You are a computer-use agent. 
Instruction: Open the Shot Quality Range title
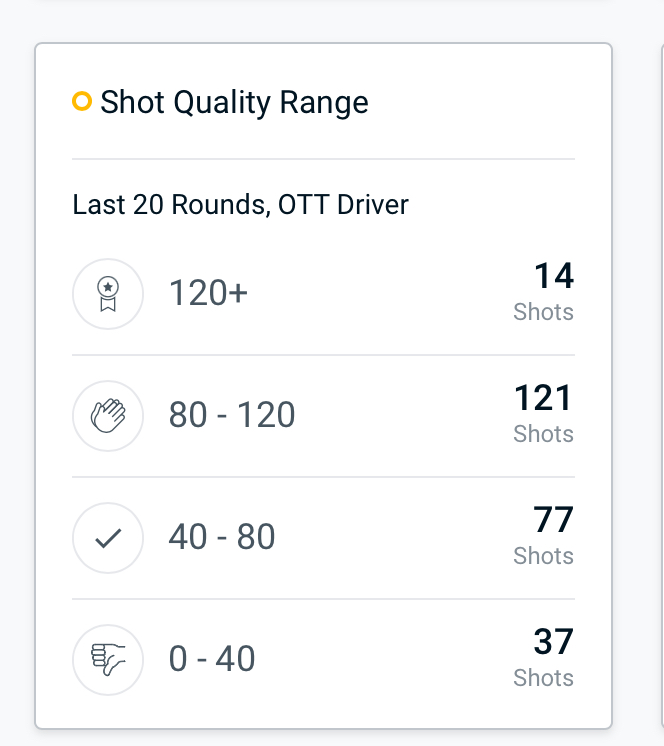click(234, 102)
